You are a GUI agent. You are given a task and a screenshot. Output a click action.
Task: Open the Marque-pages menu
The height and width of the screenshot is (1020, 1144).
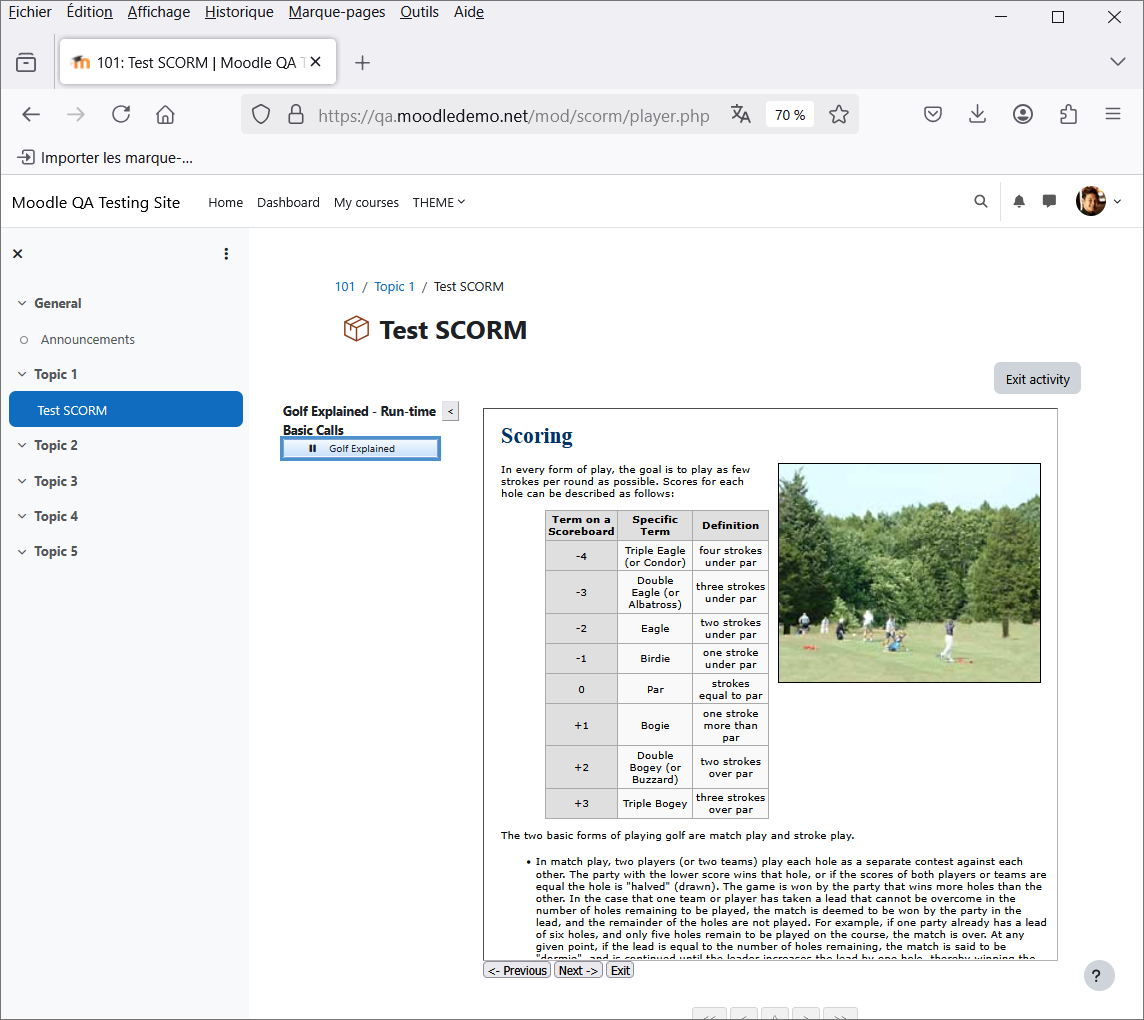[336, 12]
